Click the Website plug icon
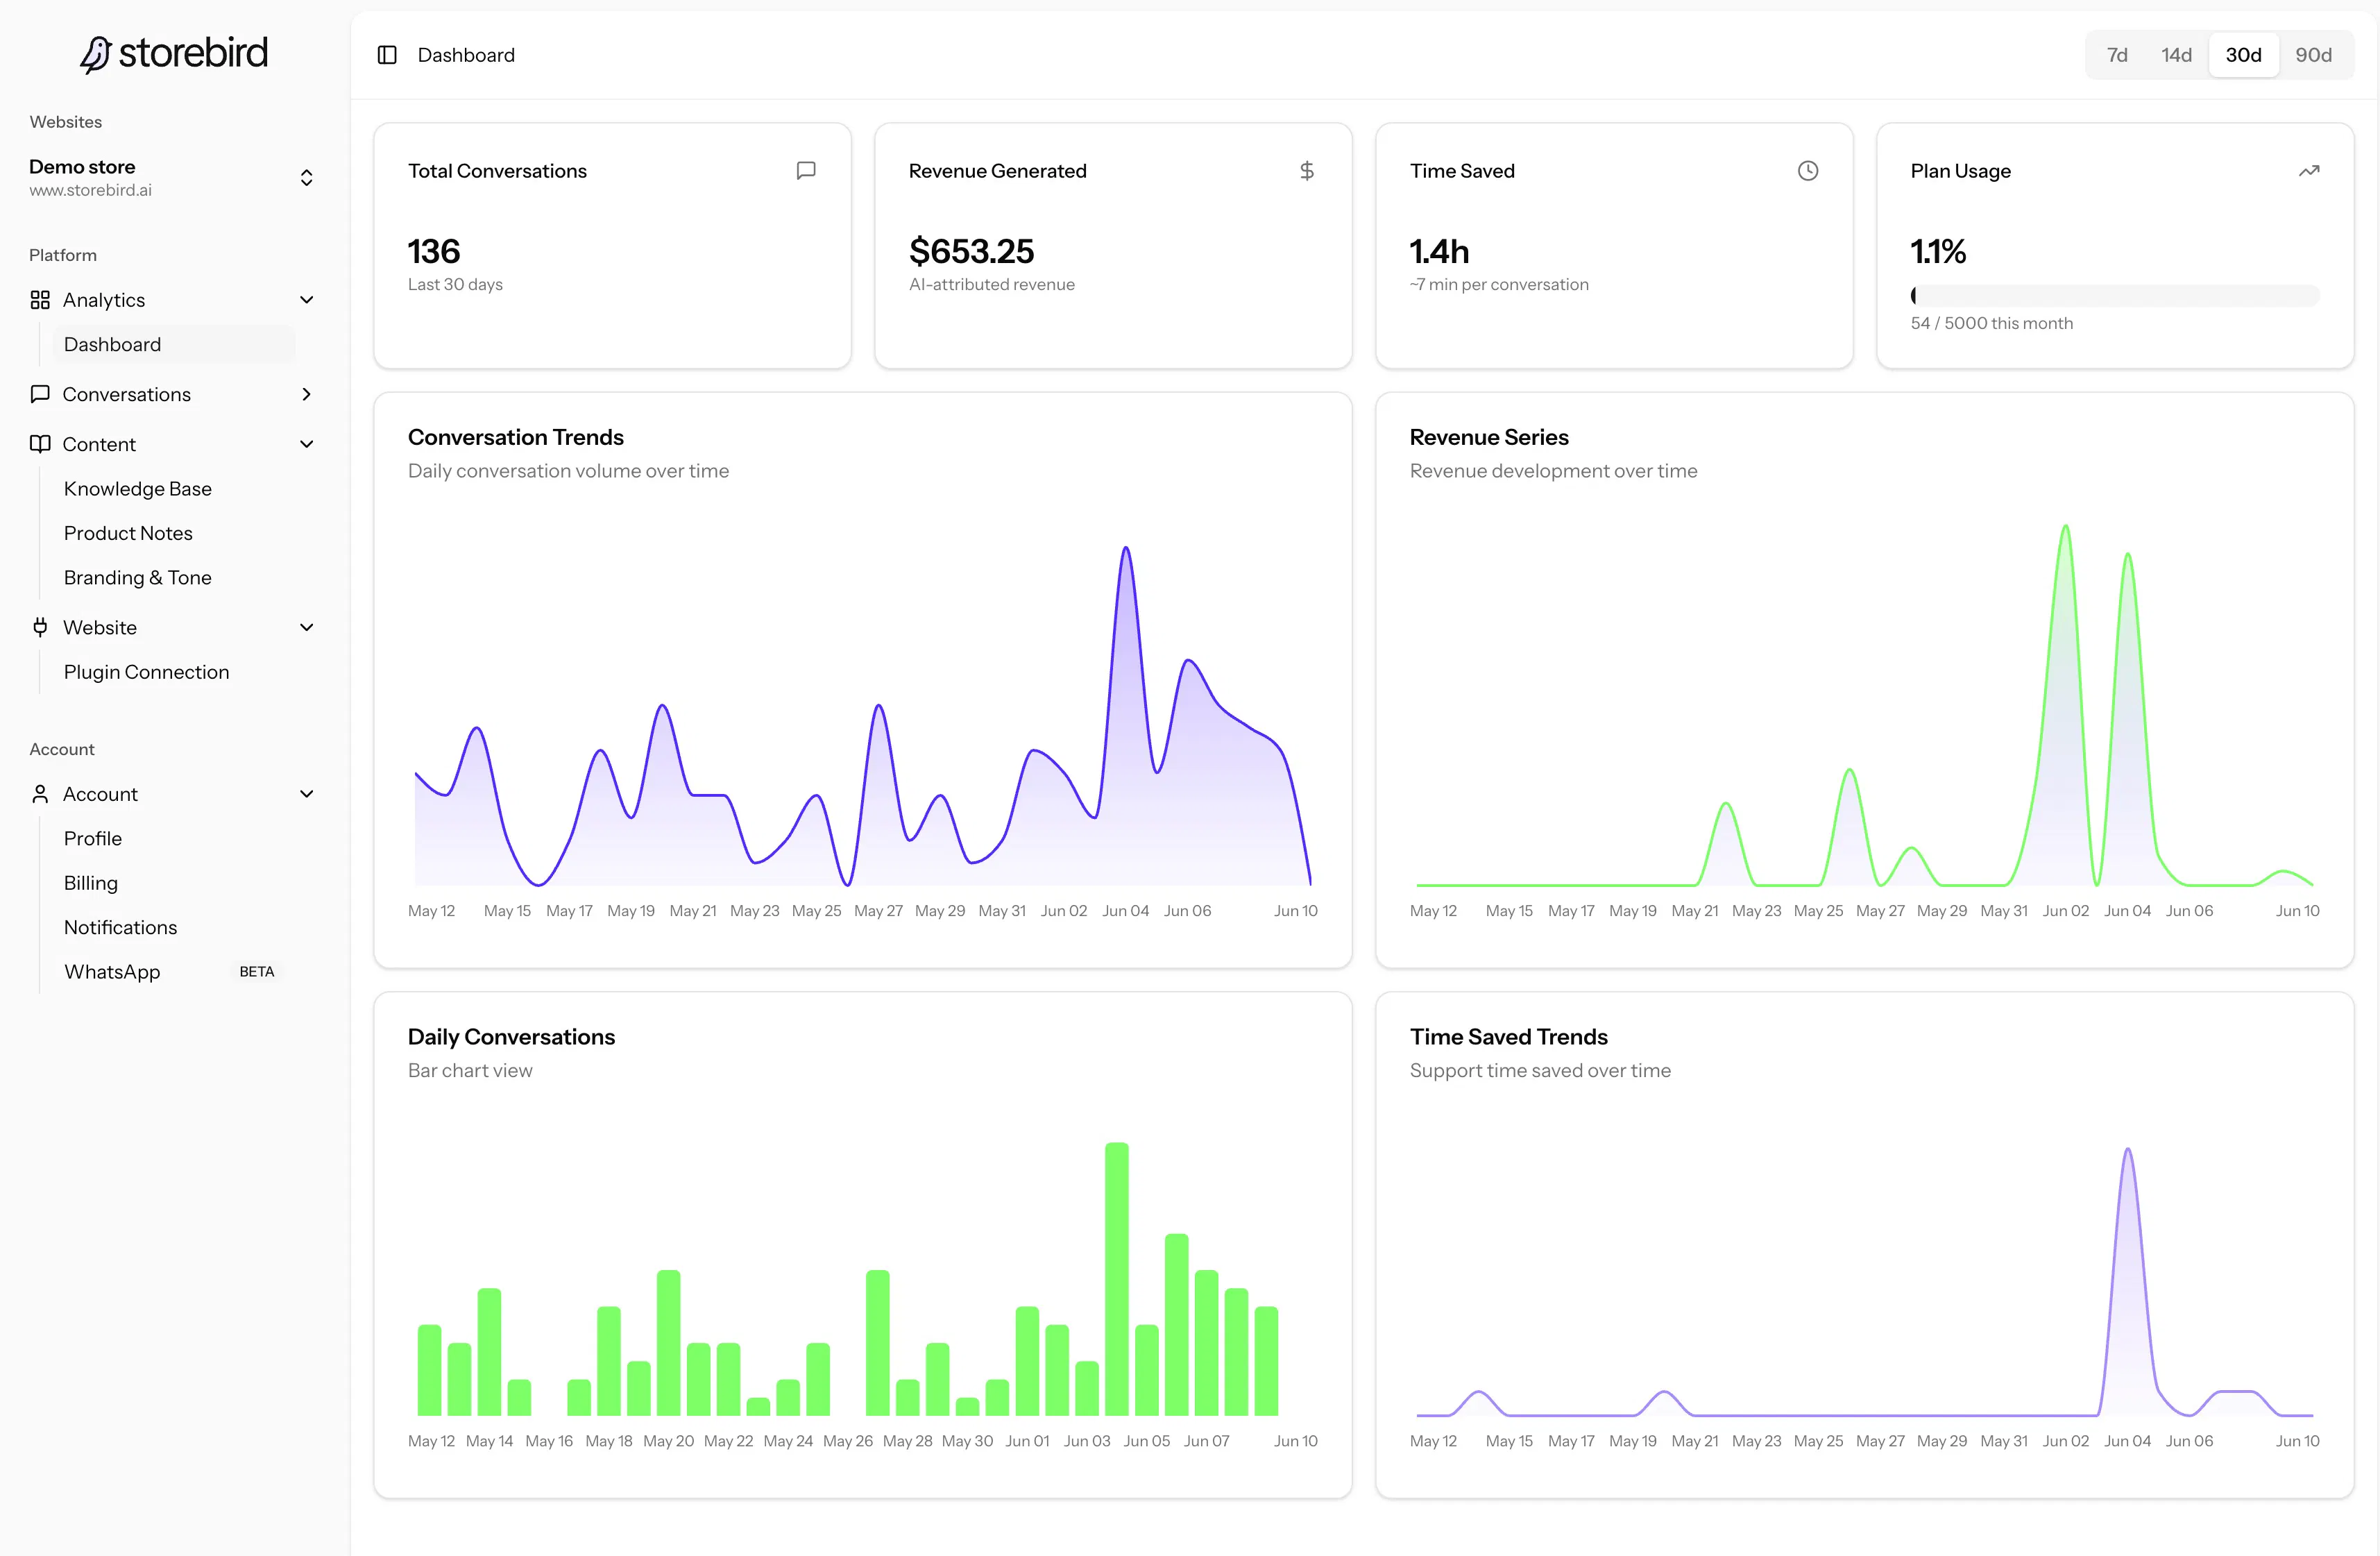This screenshot has height=1556, width=2380. pos(40,627)
